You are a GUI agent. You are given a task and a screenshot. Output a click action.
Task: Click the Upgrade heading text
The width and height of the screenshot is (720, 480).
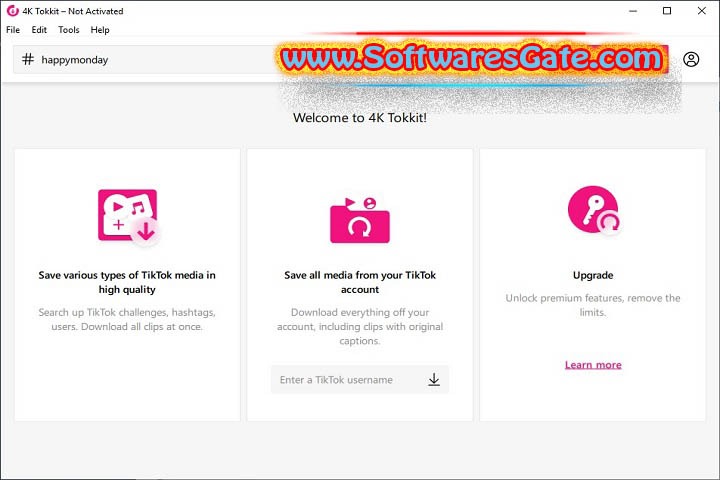pos(593,275)
